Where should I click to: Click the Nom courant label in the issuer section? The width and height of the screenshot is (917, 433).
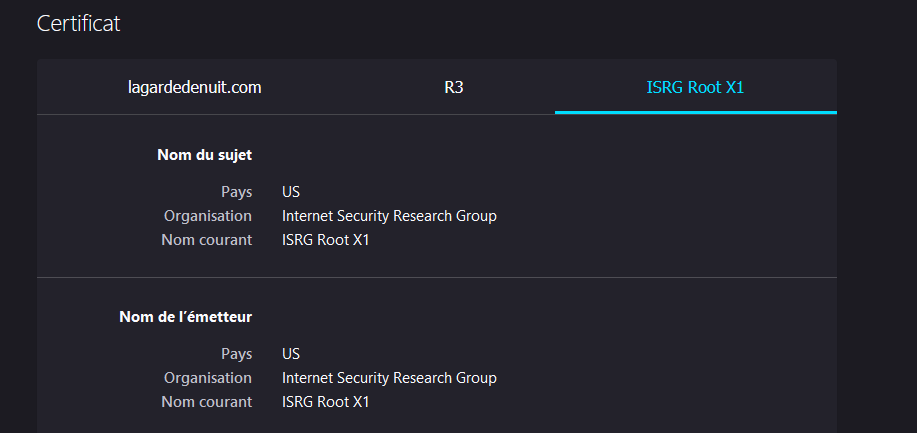pyautogui.click(x=207, y=402)
